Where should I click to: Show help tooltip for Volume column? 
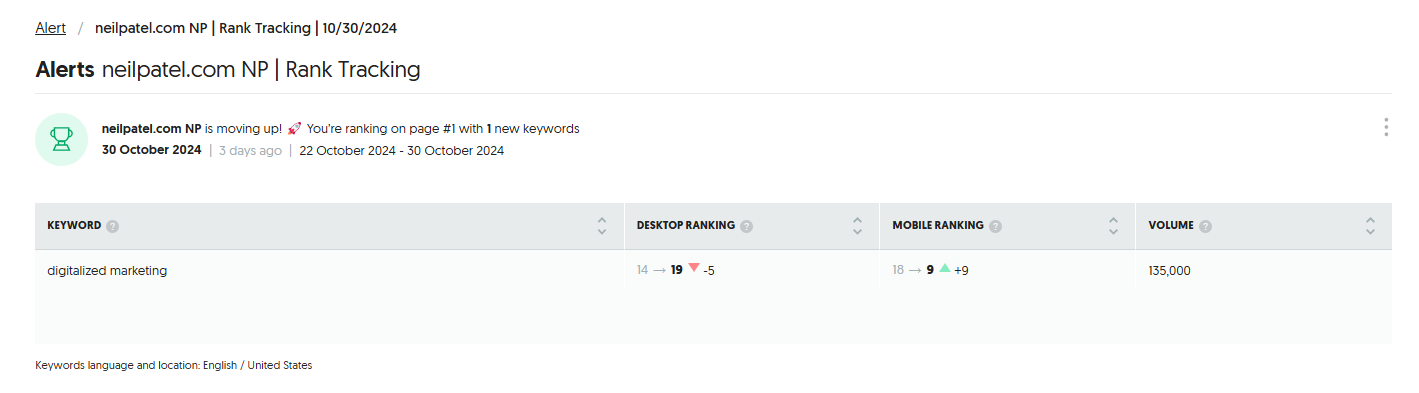pos(1206,226)
